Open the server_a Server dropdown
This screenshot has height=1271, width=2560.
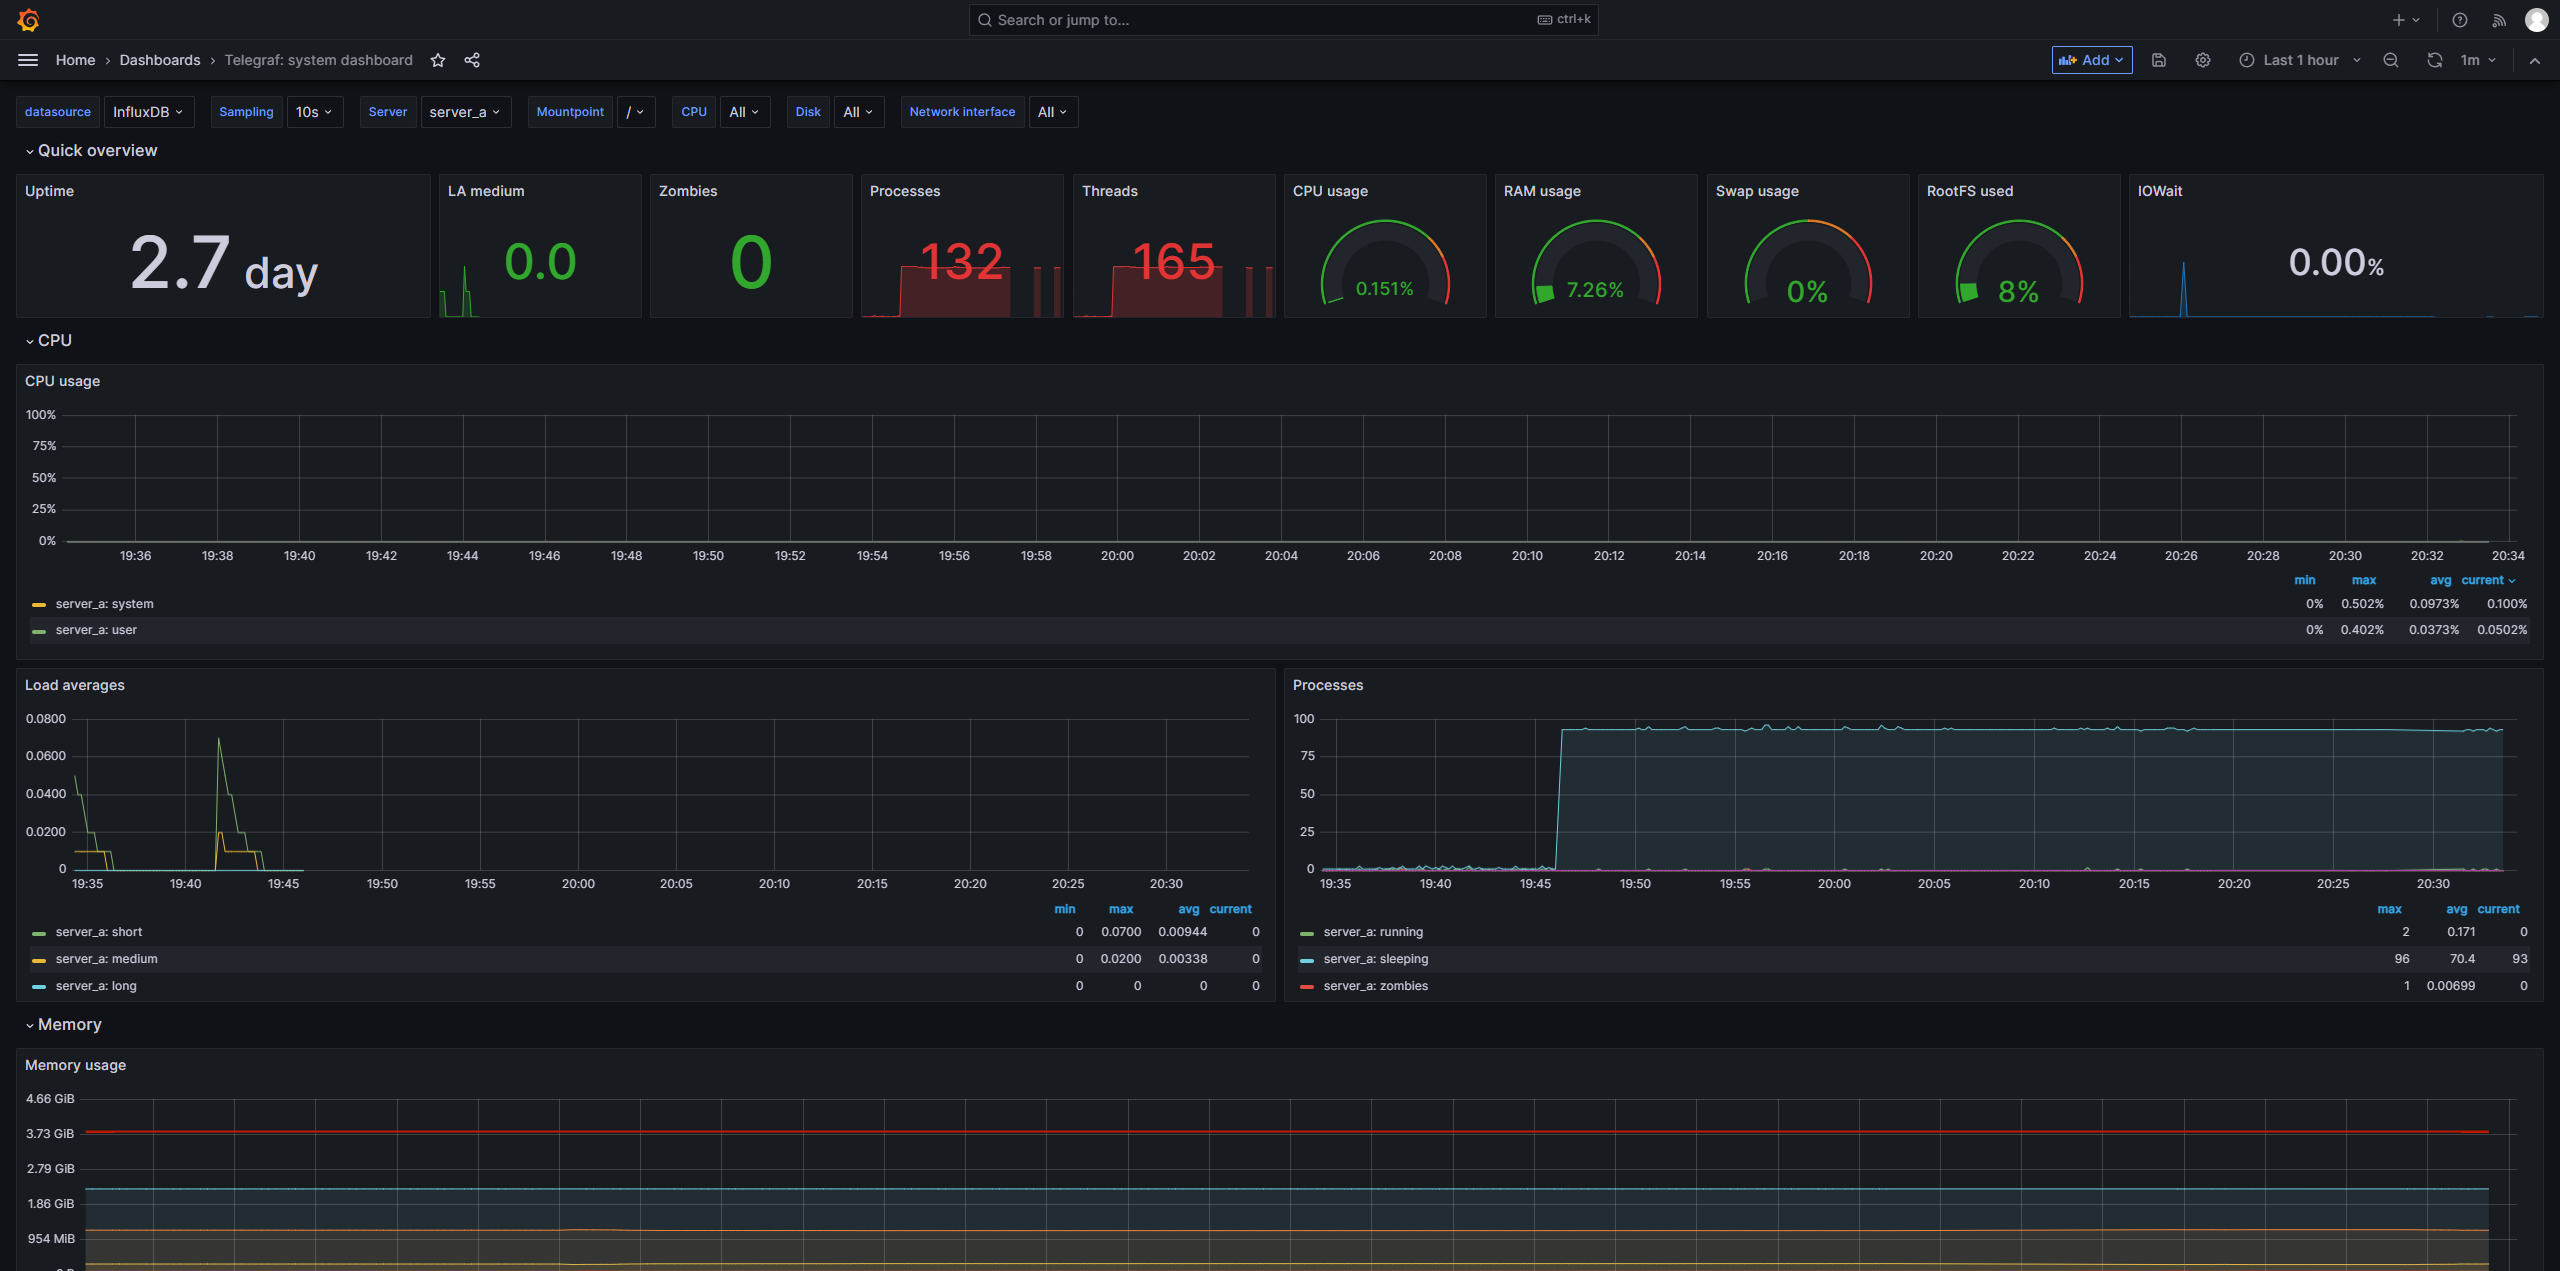click(x=465, y=112)
